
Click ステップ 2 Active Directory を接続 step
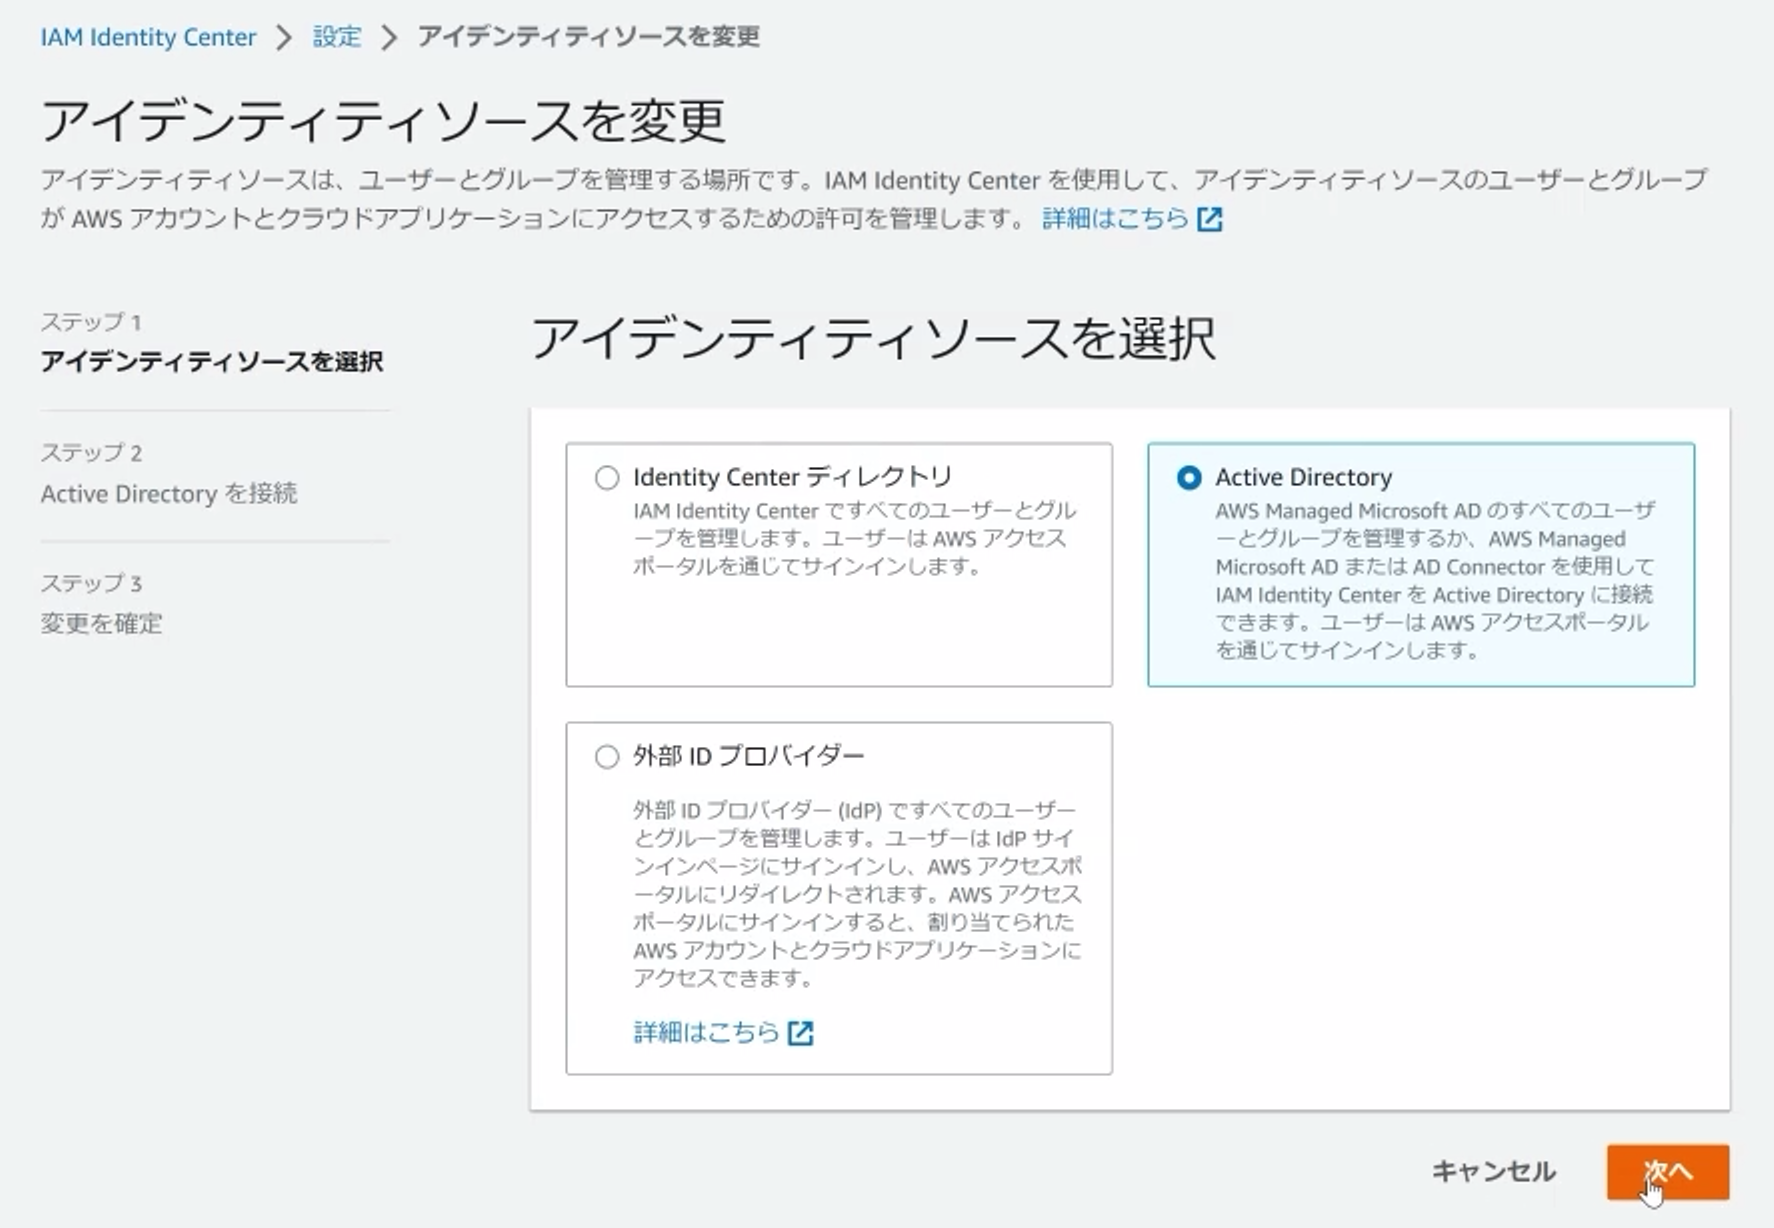coord(169,473)
